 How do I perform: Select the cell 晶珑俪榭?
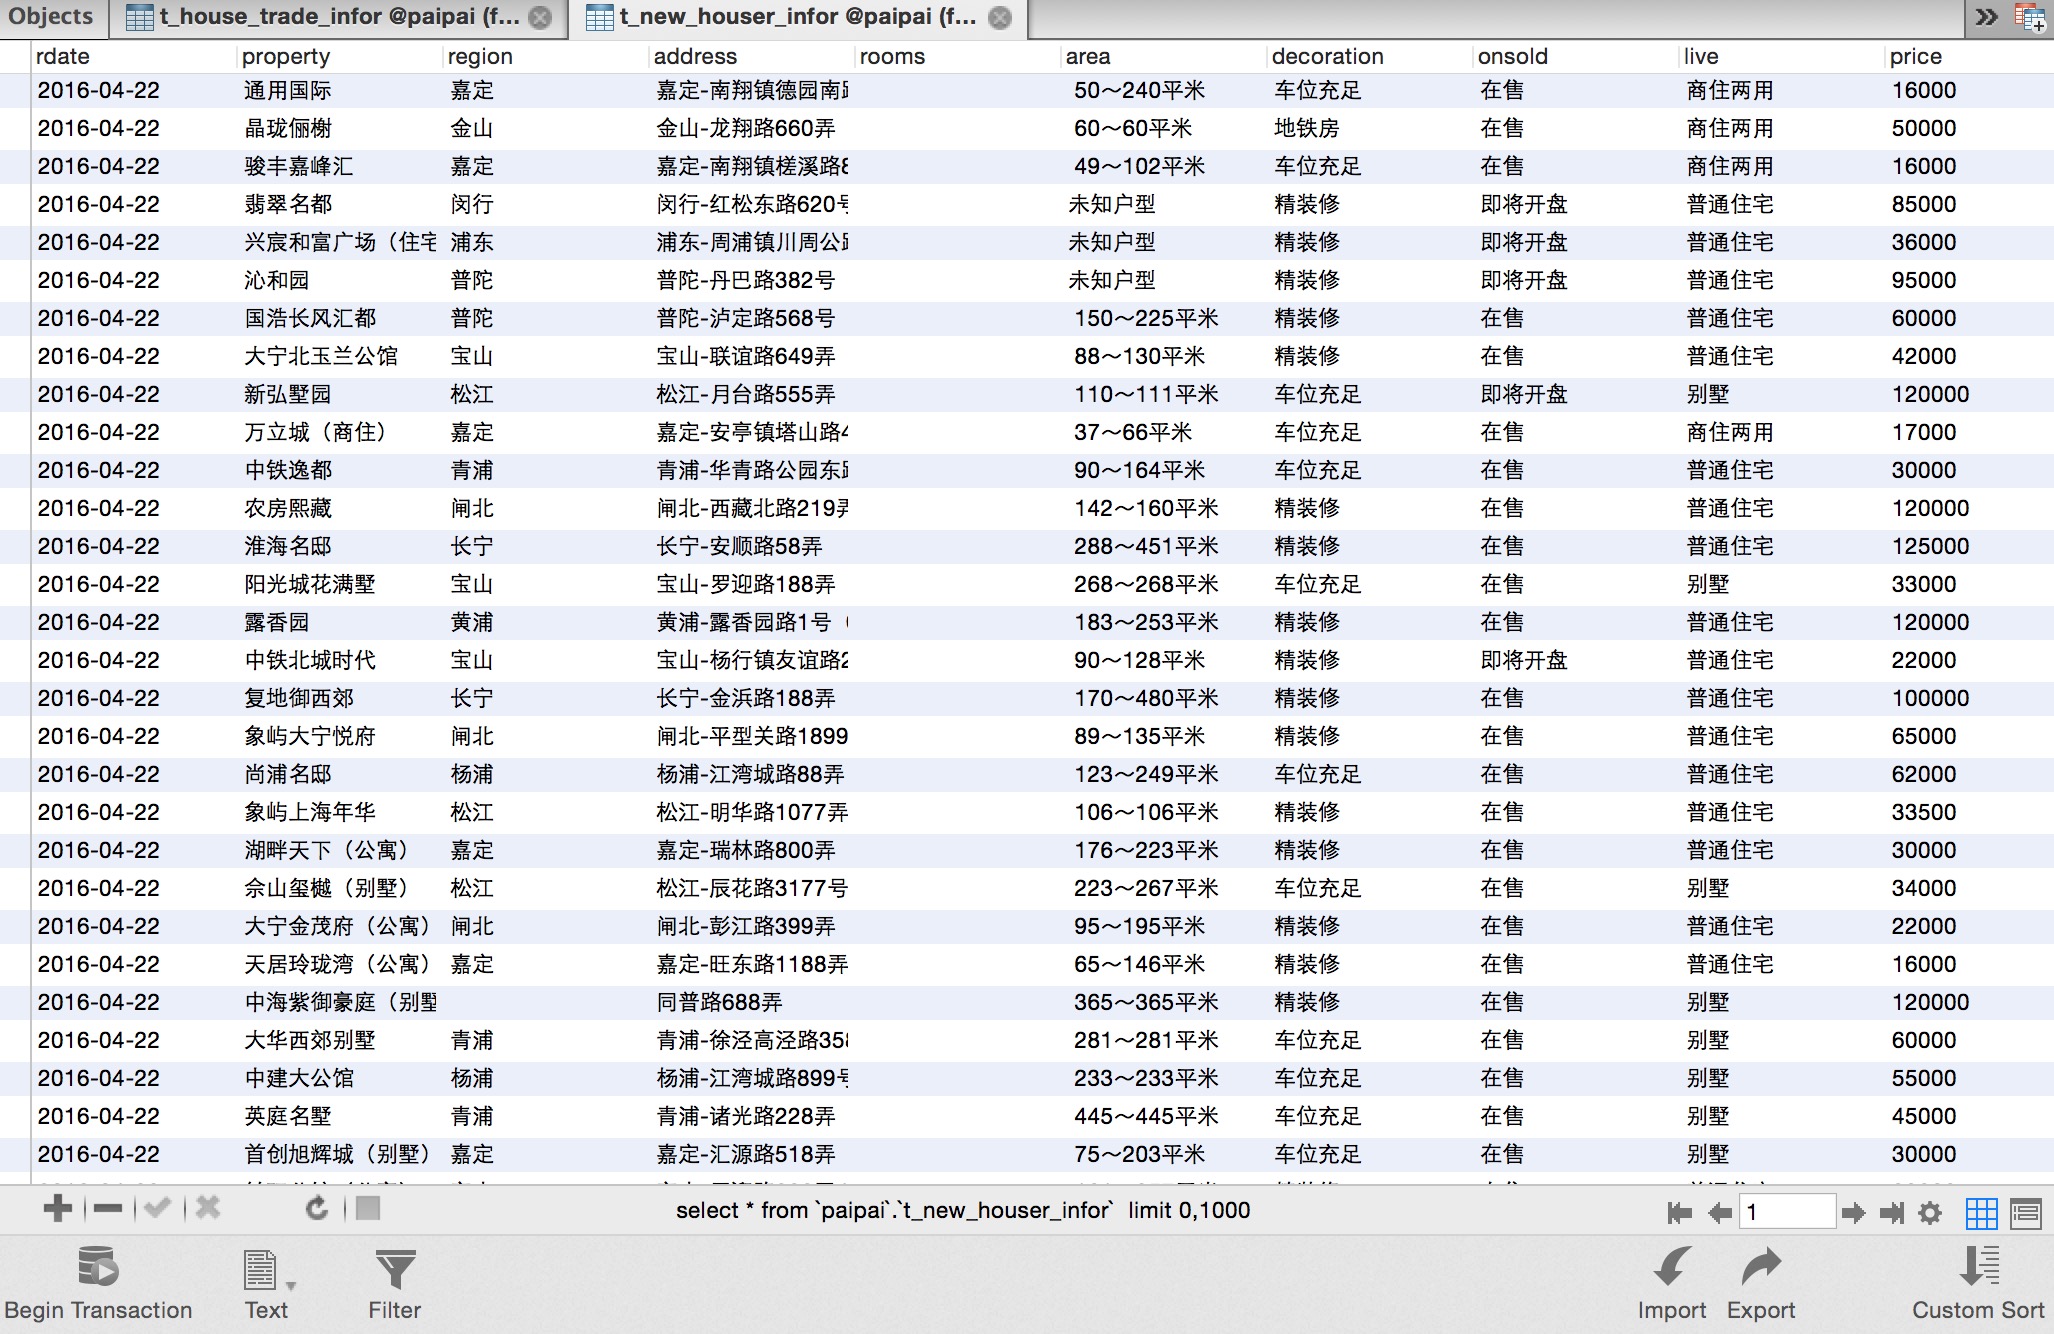click(x=288, y=128)
